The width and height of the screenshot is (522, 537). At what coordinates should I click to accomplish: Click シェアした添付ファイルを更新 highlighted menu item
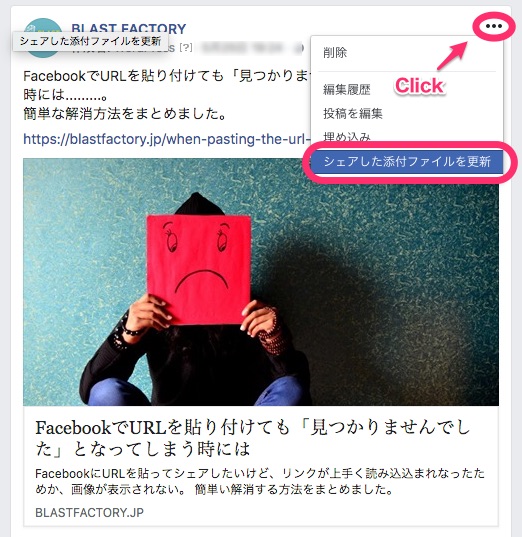coord(407,161)
